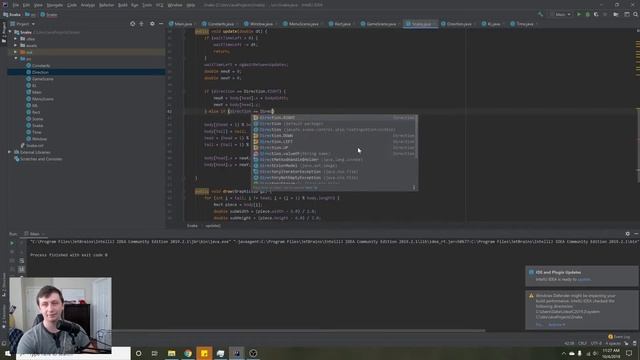The image size is (640, 360).
Task: Expand the .idea folder node
Action: [x=16, y=39]
